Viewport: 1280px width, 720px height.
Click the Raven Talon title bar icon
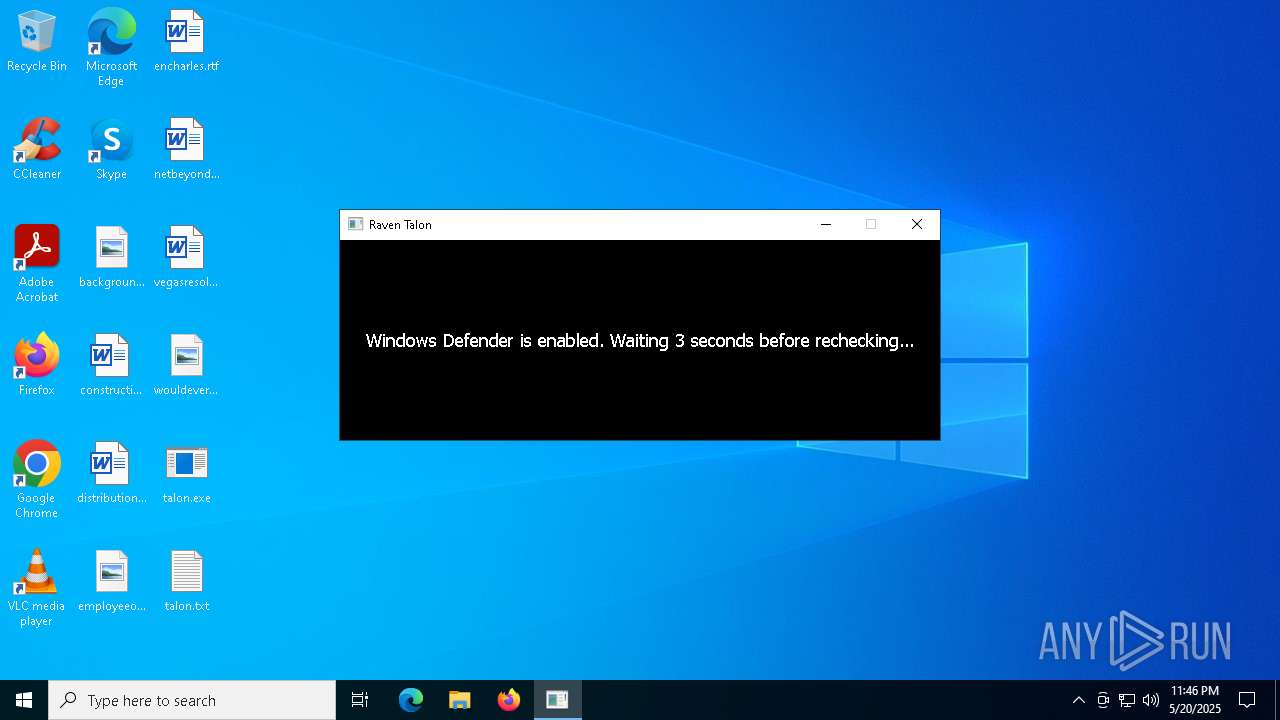coord(355,225)
